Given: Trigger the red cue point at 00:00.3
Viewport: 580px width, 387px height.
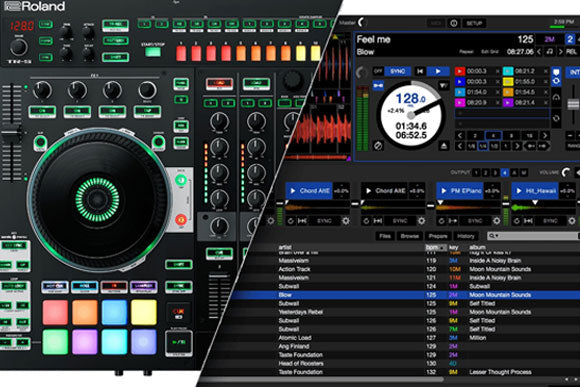Looking at the screenshot, I should (x=460, y=71).
